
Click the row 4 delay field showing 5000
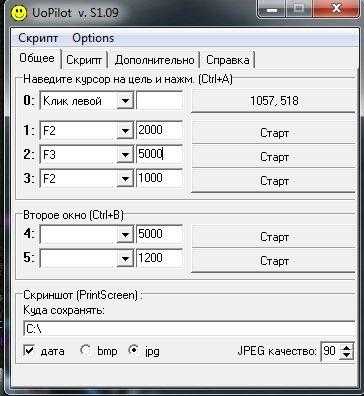[x=159, y=235]
